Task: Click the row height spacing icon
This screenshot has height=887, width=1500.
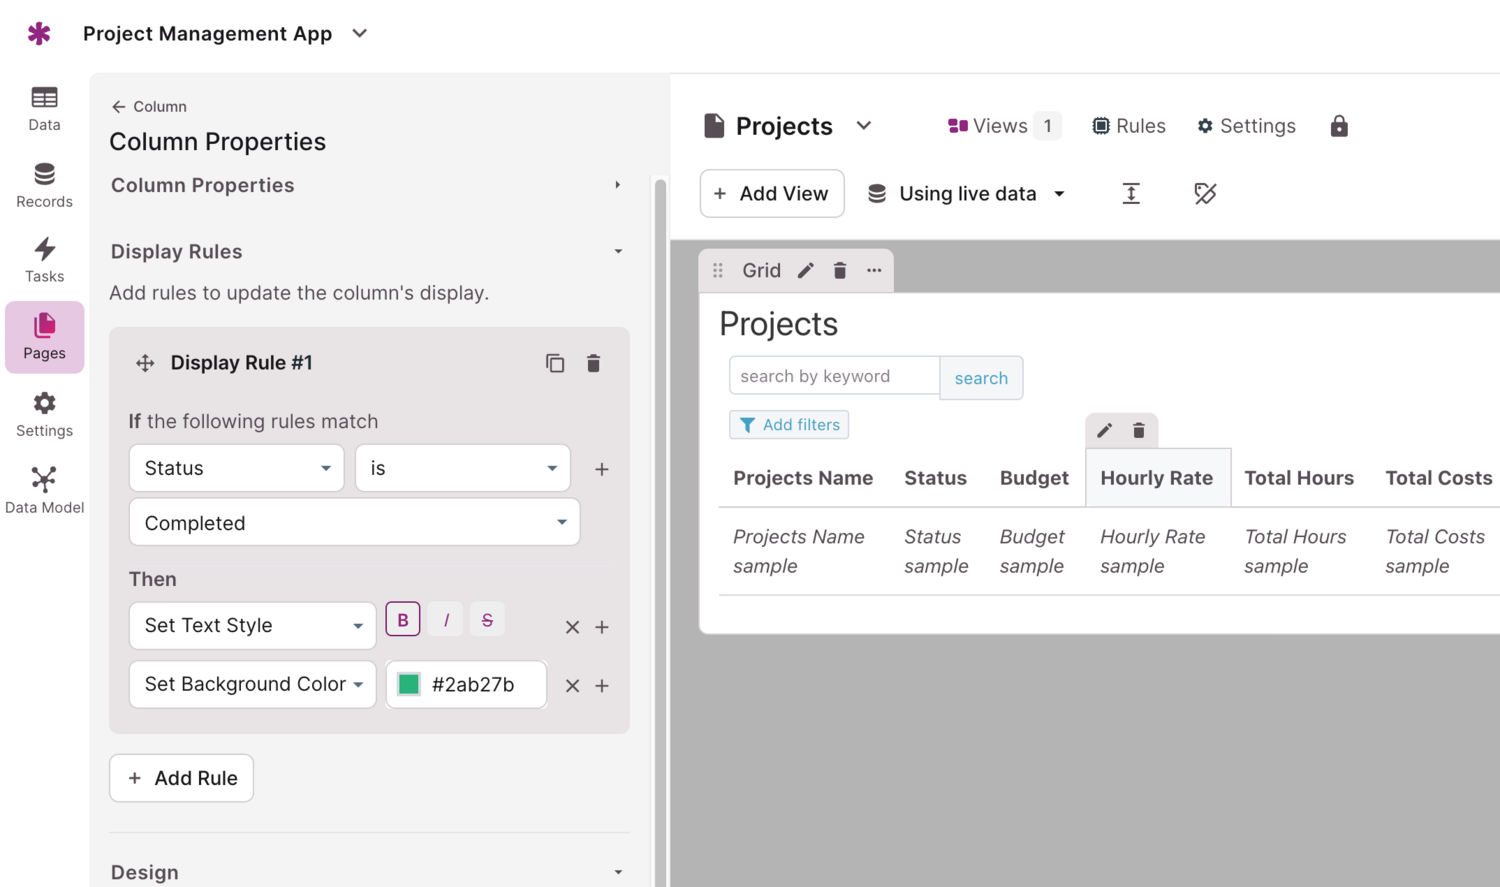Action: click(1131, 194)
